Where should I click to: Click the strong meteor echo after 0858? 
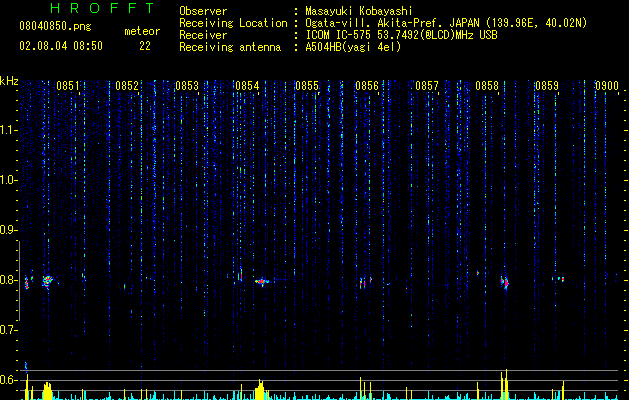[x=505, y=282]
